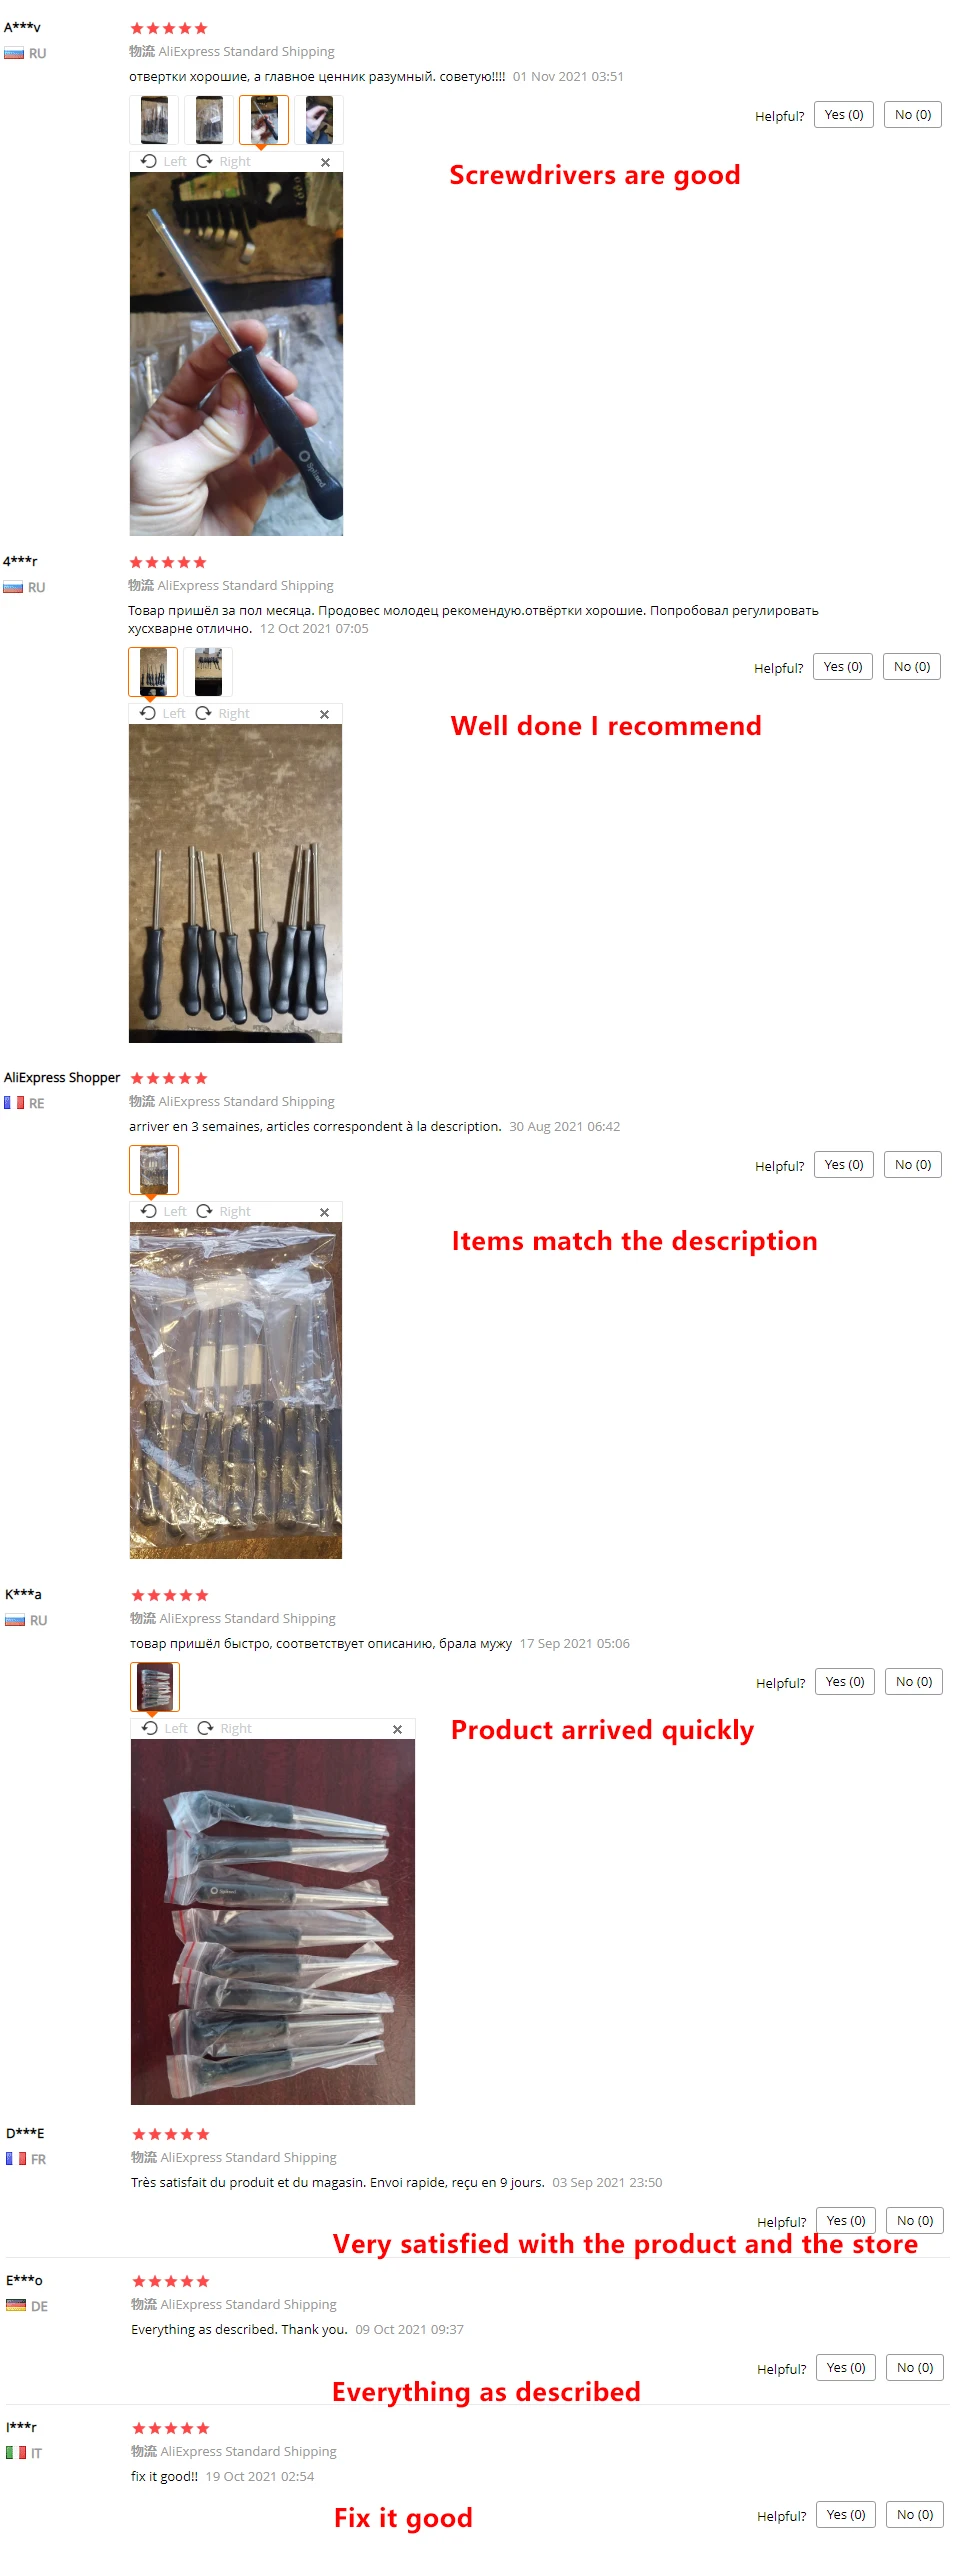Mark A***v's review helpful with Yes
The height and width of the screenshot is (2573, 960).
coord(844,115)
